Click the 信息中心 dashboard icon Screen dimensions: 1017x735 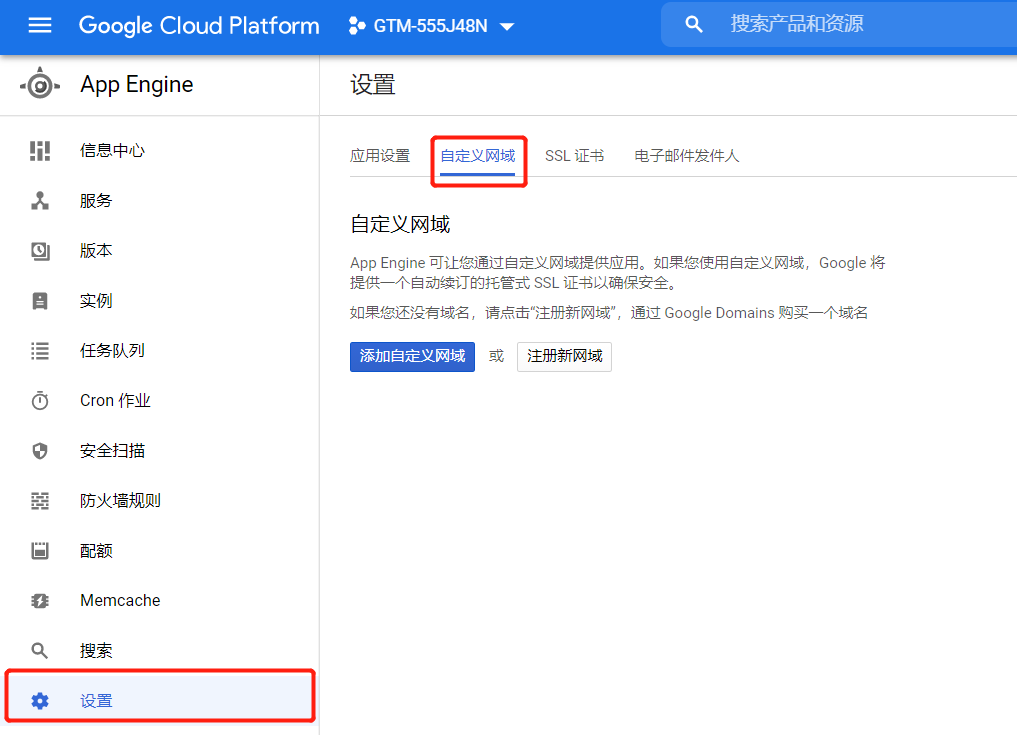click(40, 151)
